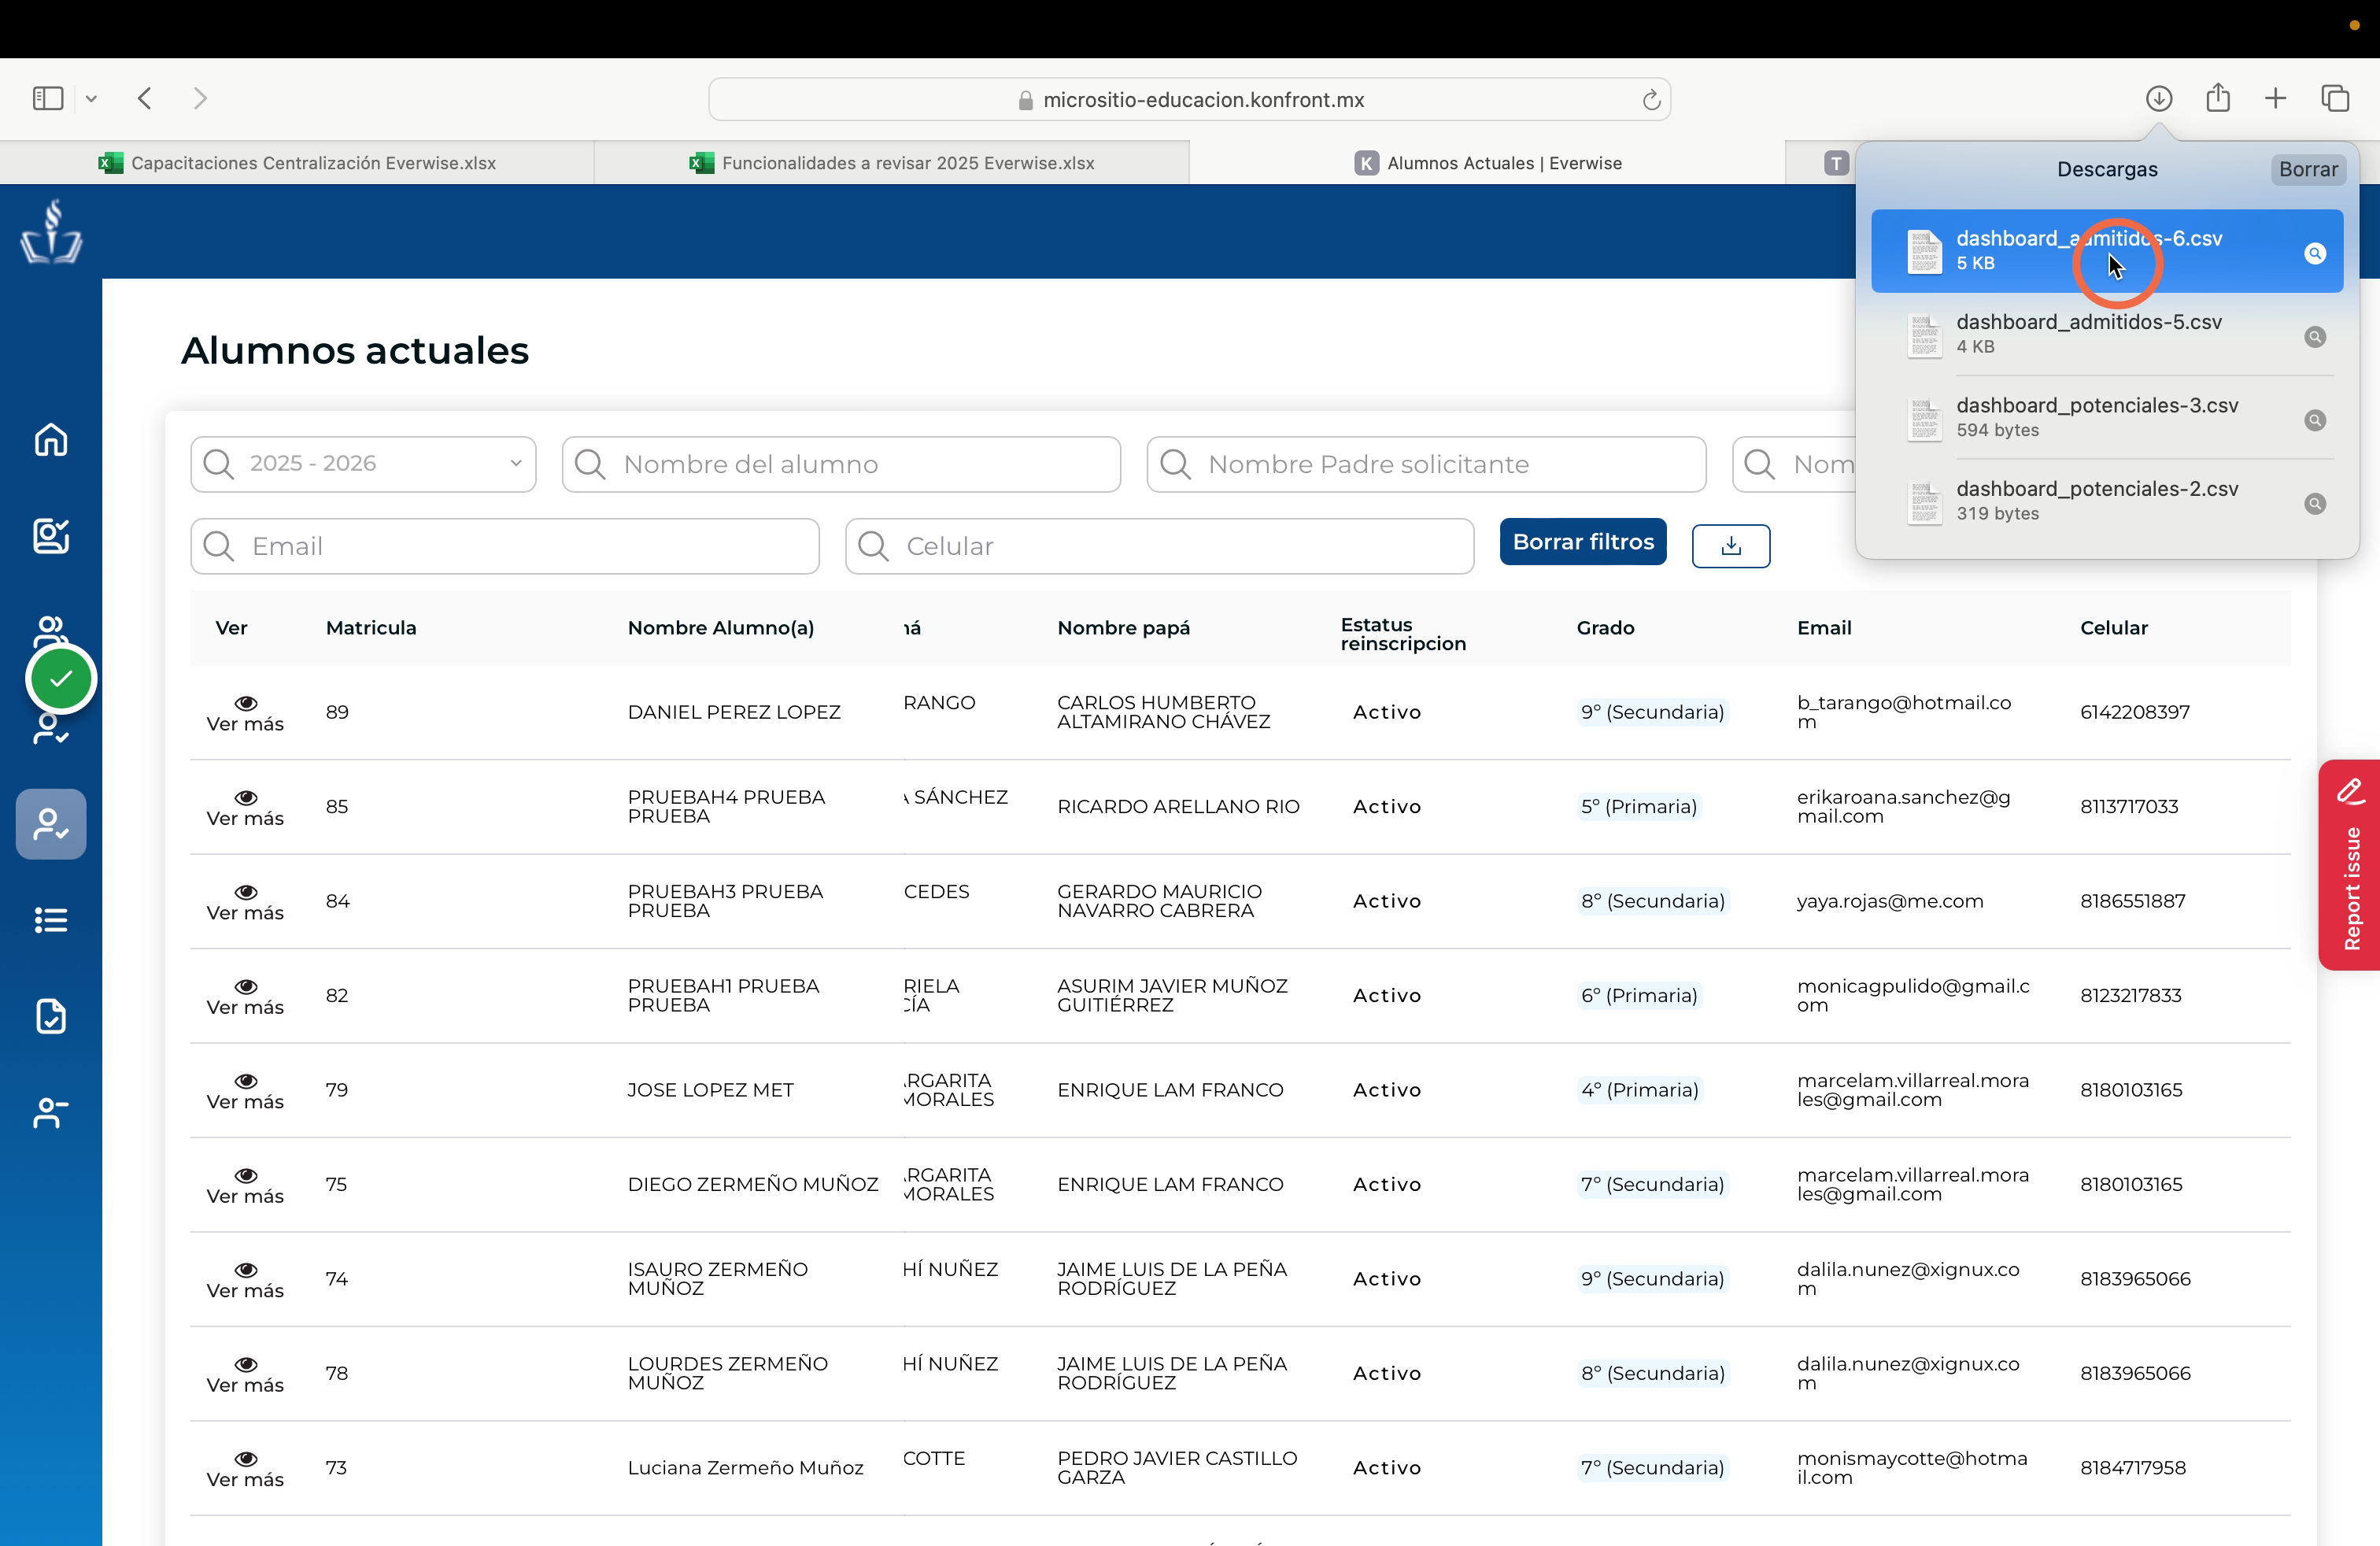Show dashboard_potenciales-3.csv in Finder
This screenshot has width=2380, height=1546.
[2314, 420]
